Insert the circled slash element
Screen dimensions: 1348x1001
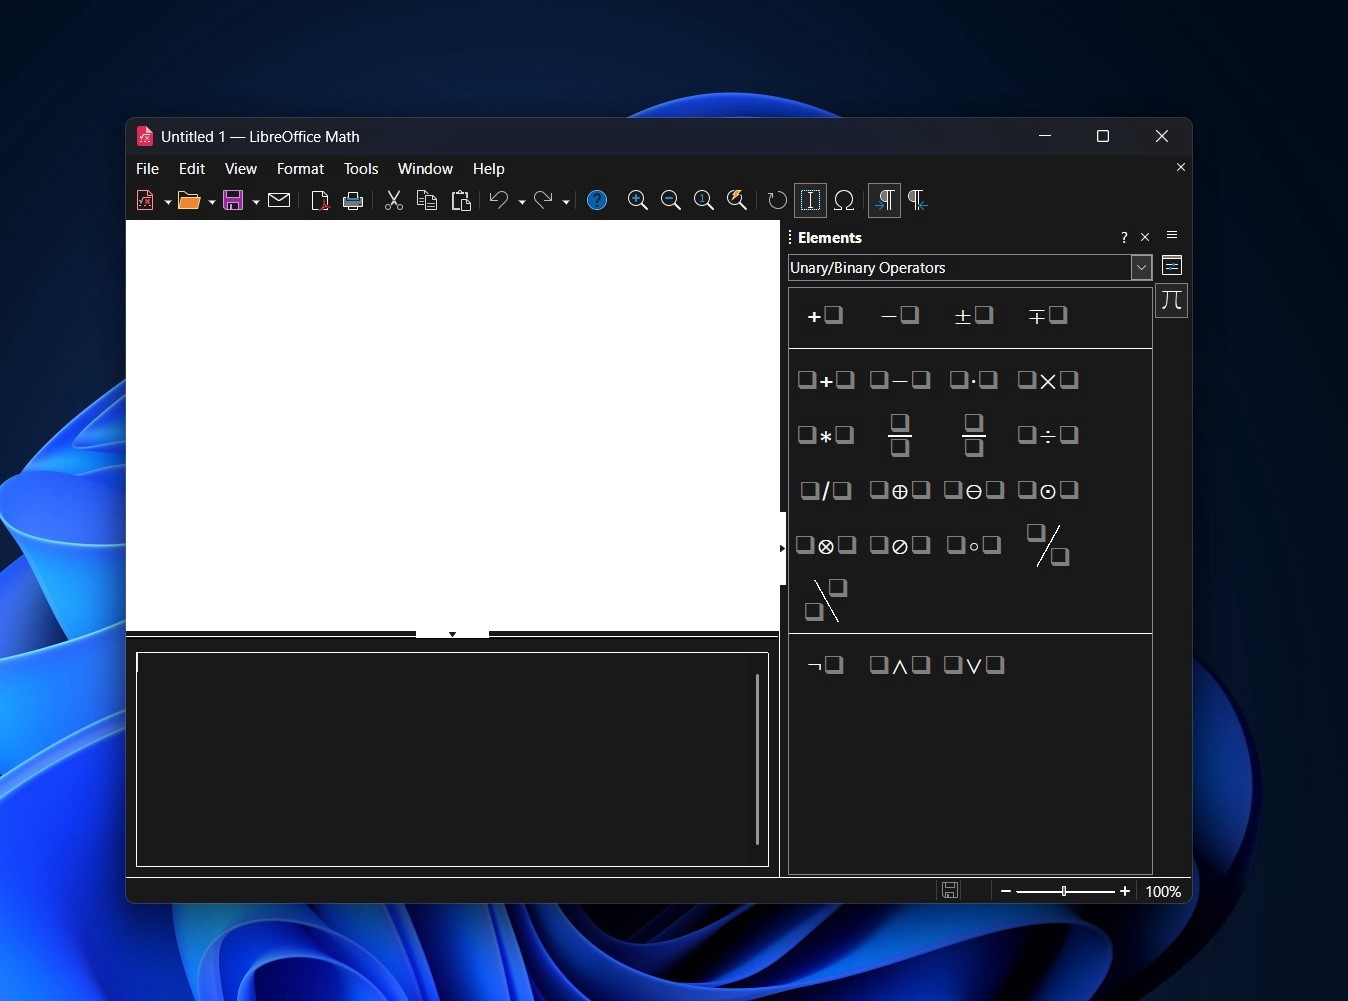[899, 545]
